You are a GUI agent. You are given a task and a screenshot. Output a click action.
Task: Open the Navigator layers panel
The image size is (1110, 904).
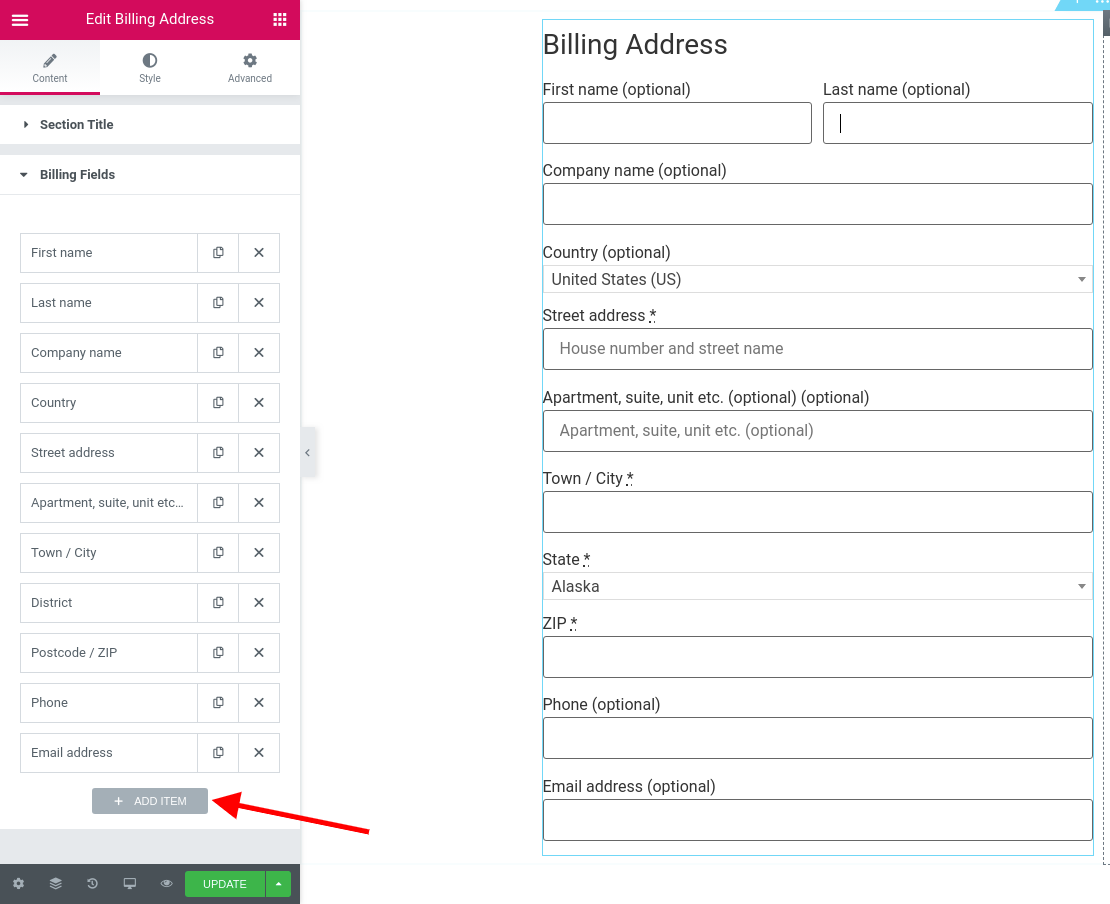click(x=55, y=883)
